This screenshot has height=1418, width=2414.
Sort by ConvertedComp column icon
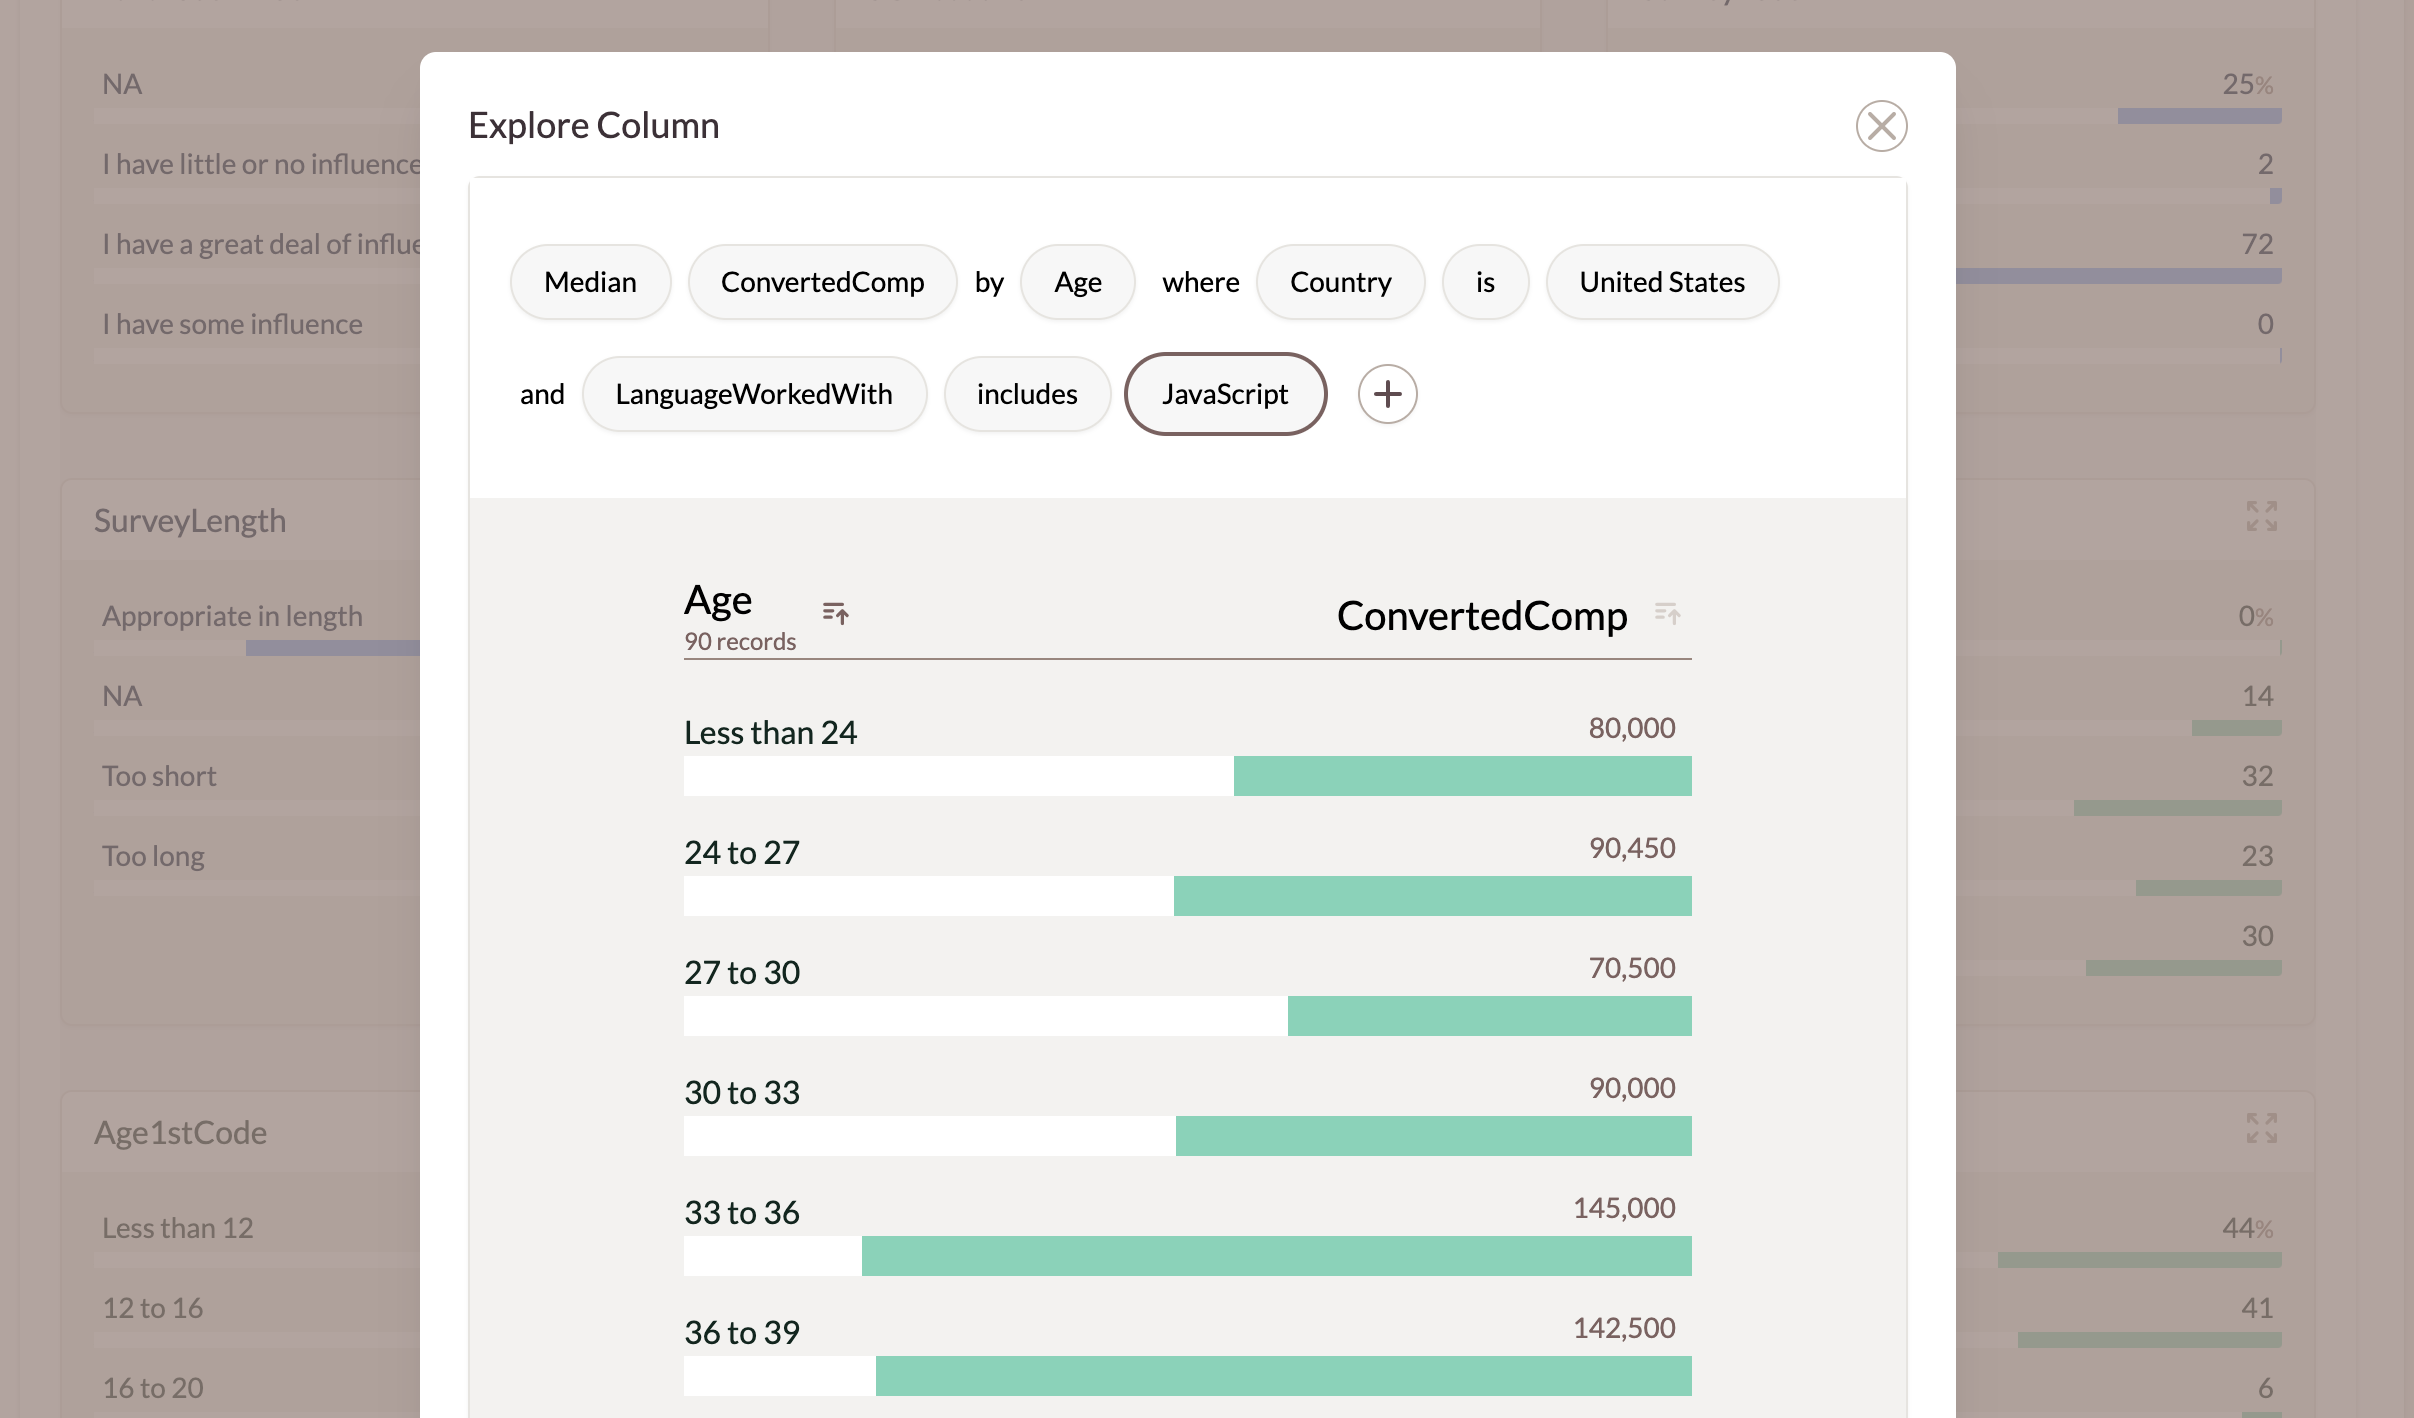(x=1666, y=612)
